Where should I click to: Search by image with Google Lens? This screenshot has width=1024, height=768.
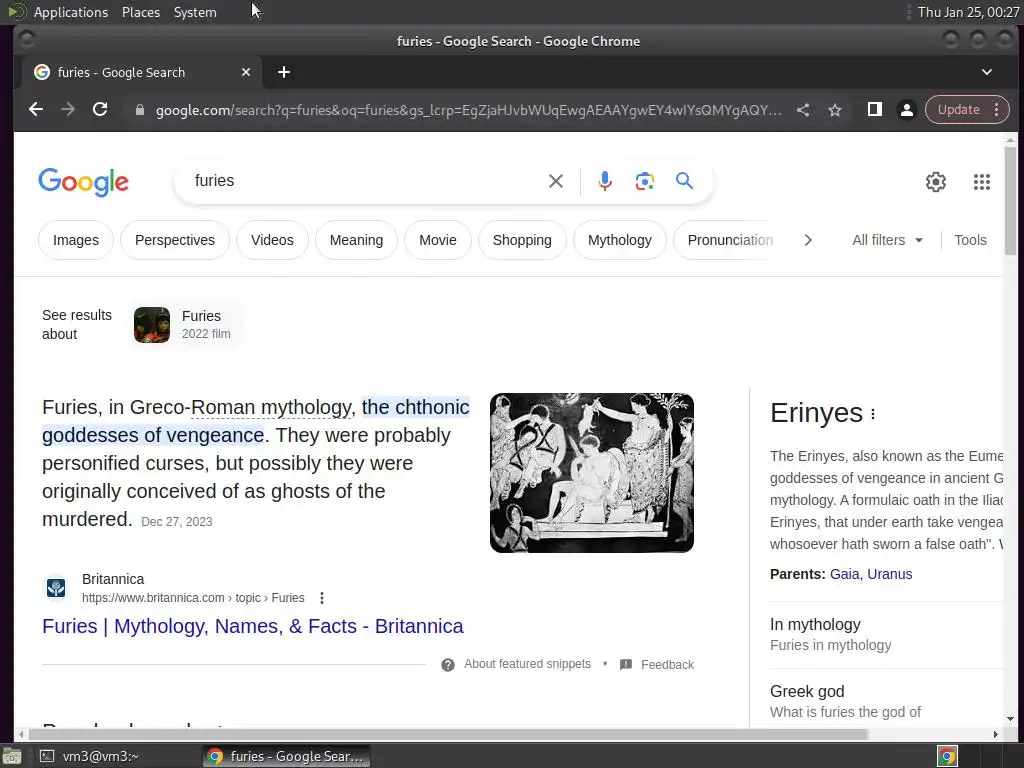645,181
